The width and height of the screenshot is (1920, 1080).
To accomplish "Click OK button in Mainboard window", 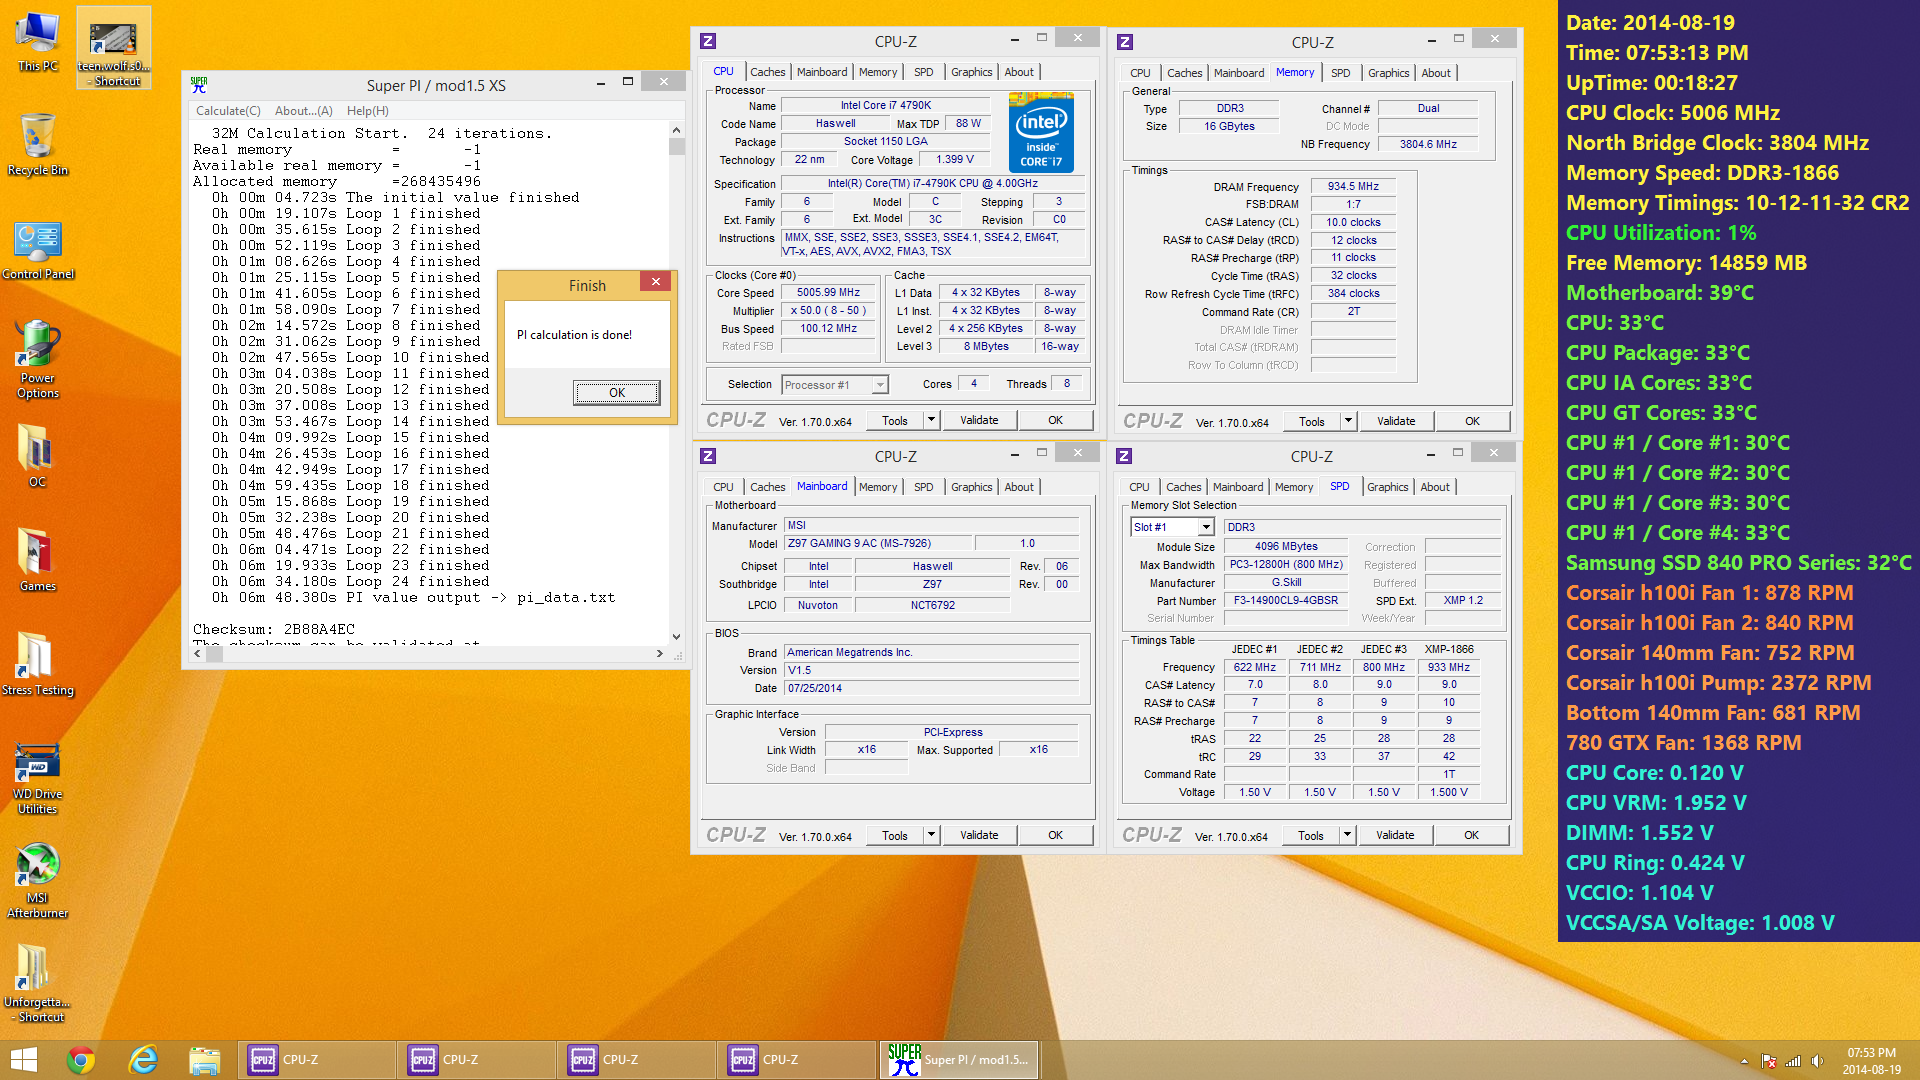I will pyautogui.click(x=1055, y=835).
